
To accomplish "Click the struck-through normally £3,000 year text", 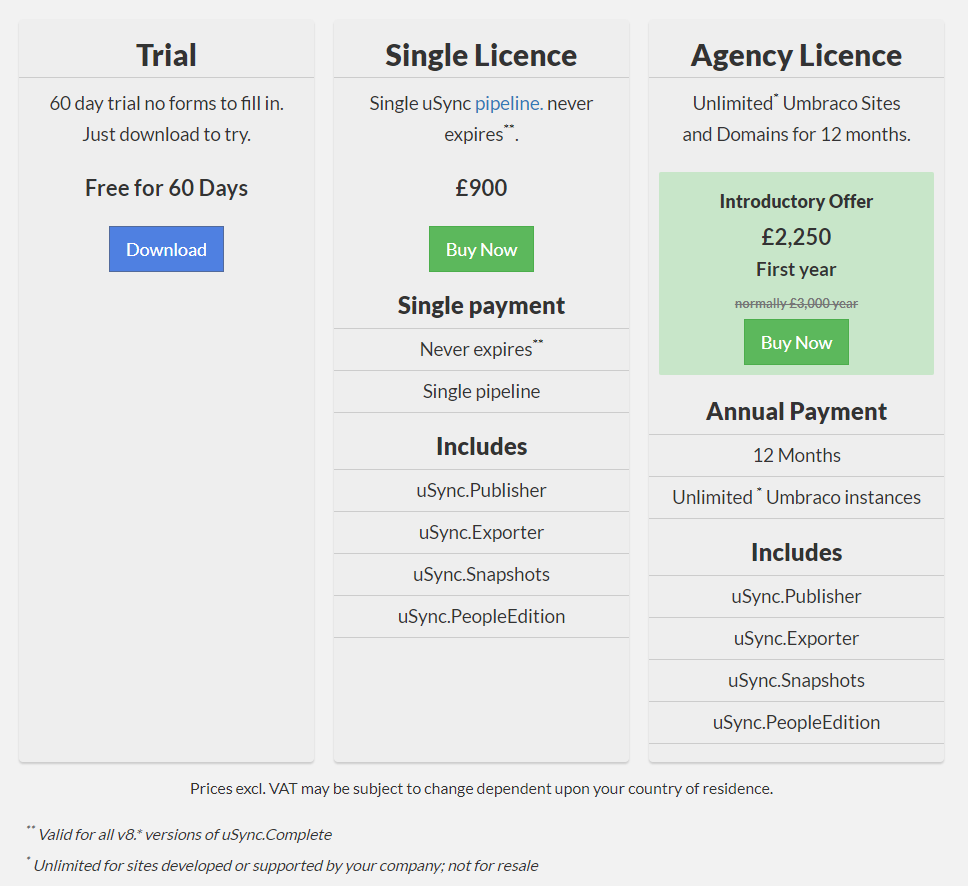I will pyautogui.click(x=795, y=303).
